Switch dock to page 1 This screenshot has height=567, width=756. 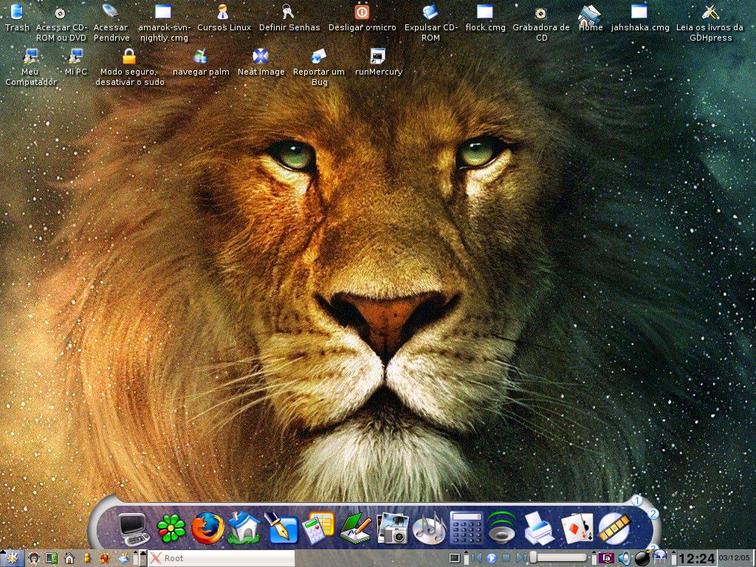tap(637, 501)
